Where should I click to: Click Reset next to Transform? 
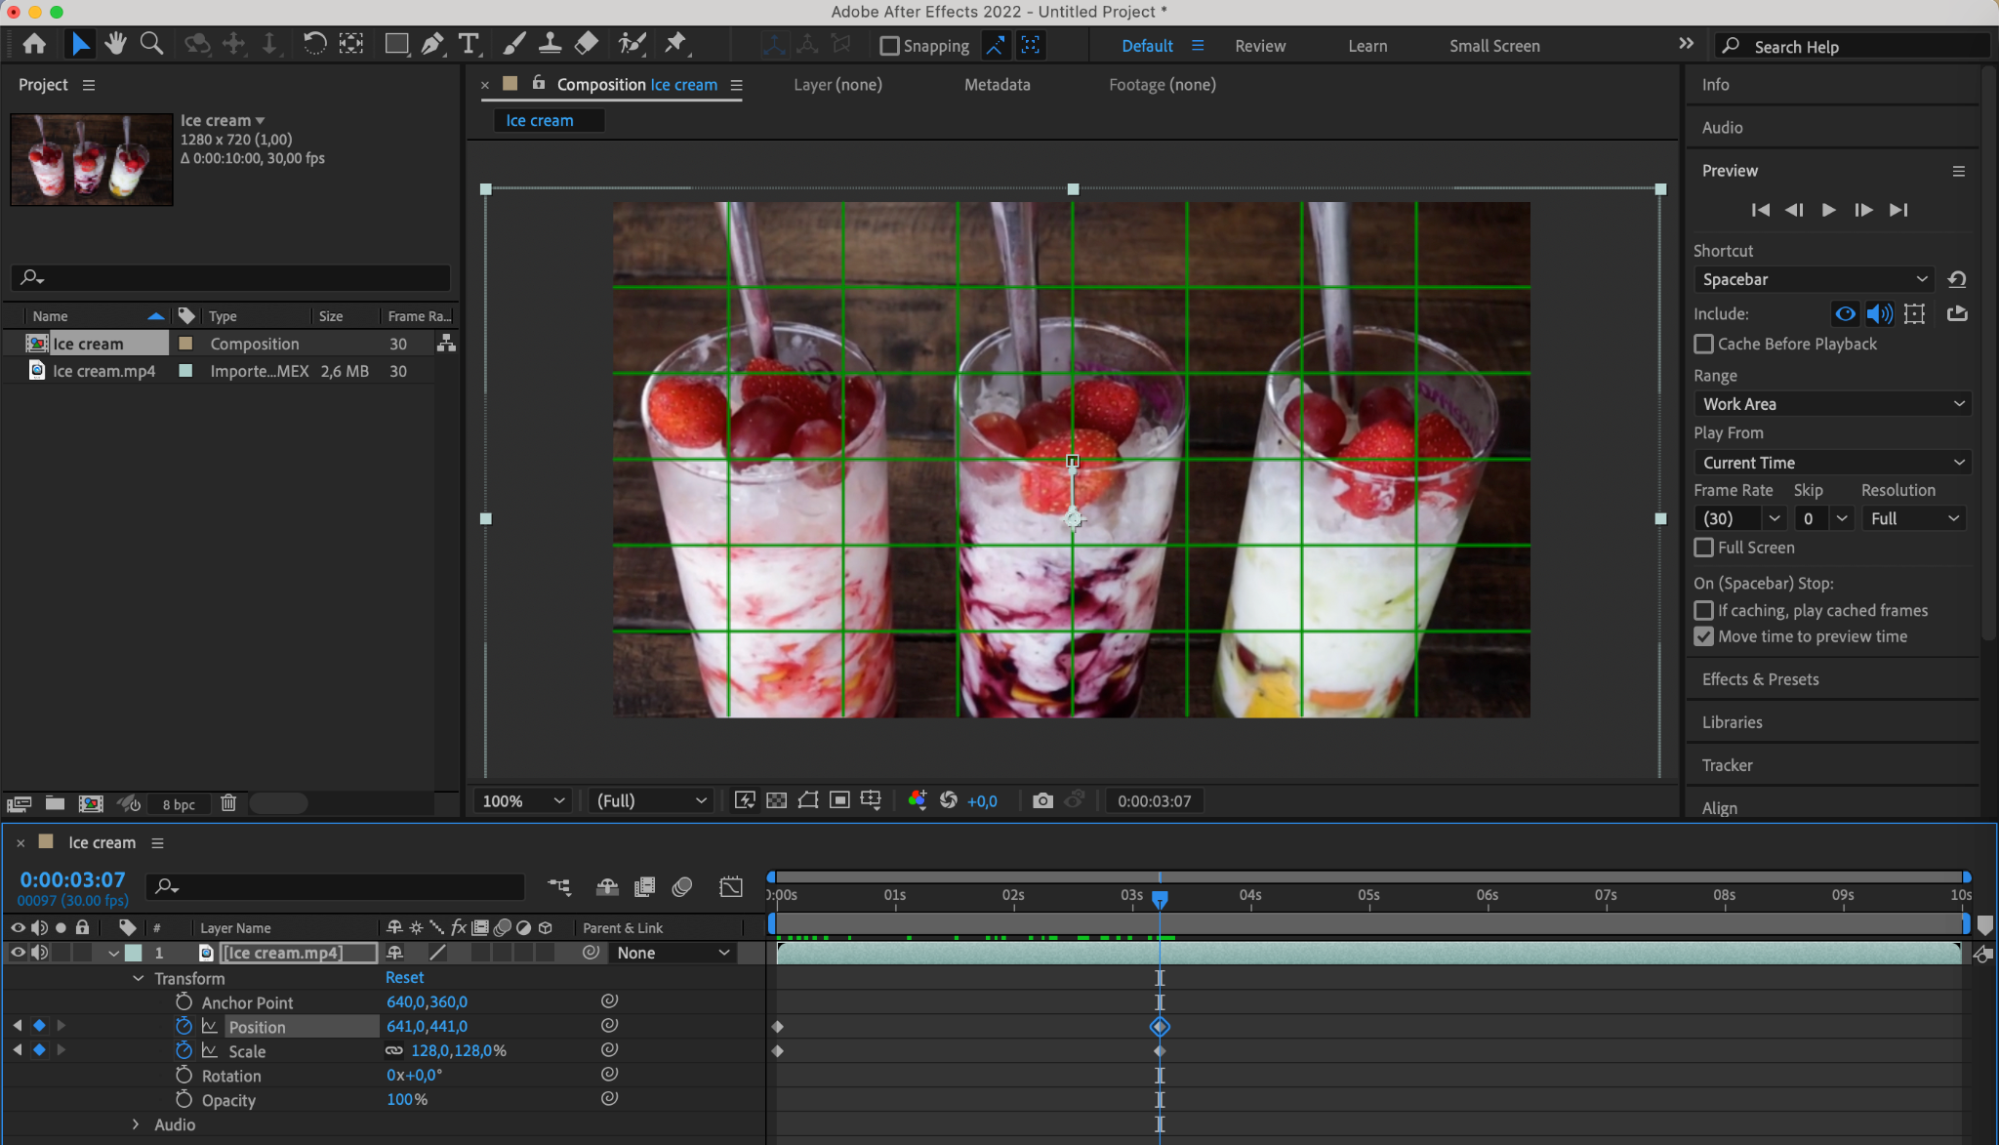coord(405,978)
